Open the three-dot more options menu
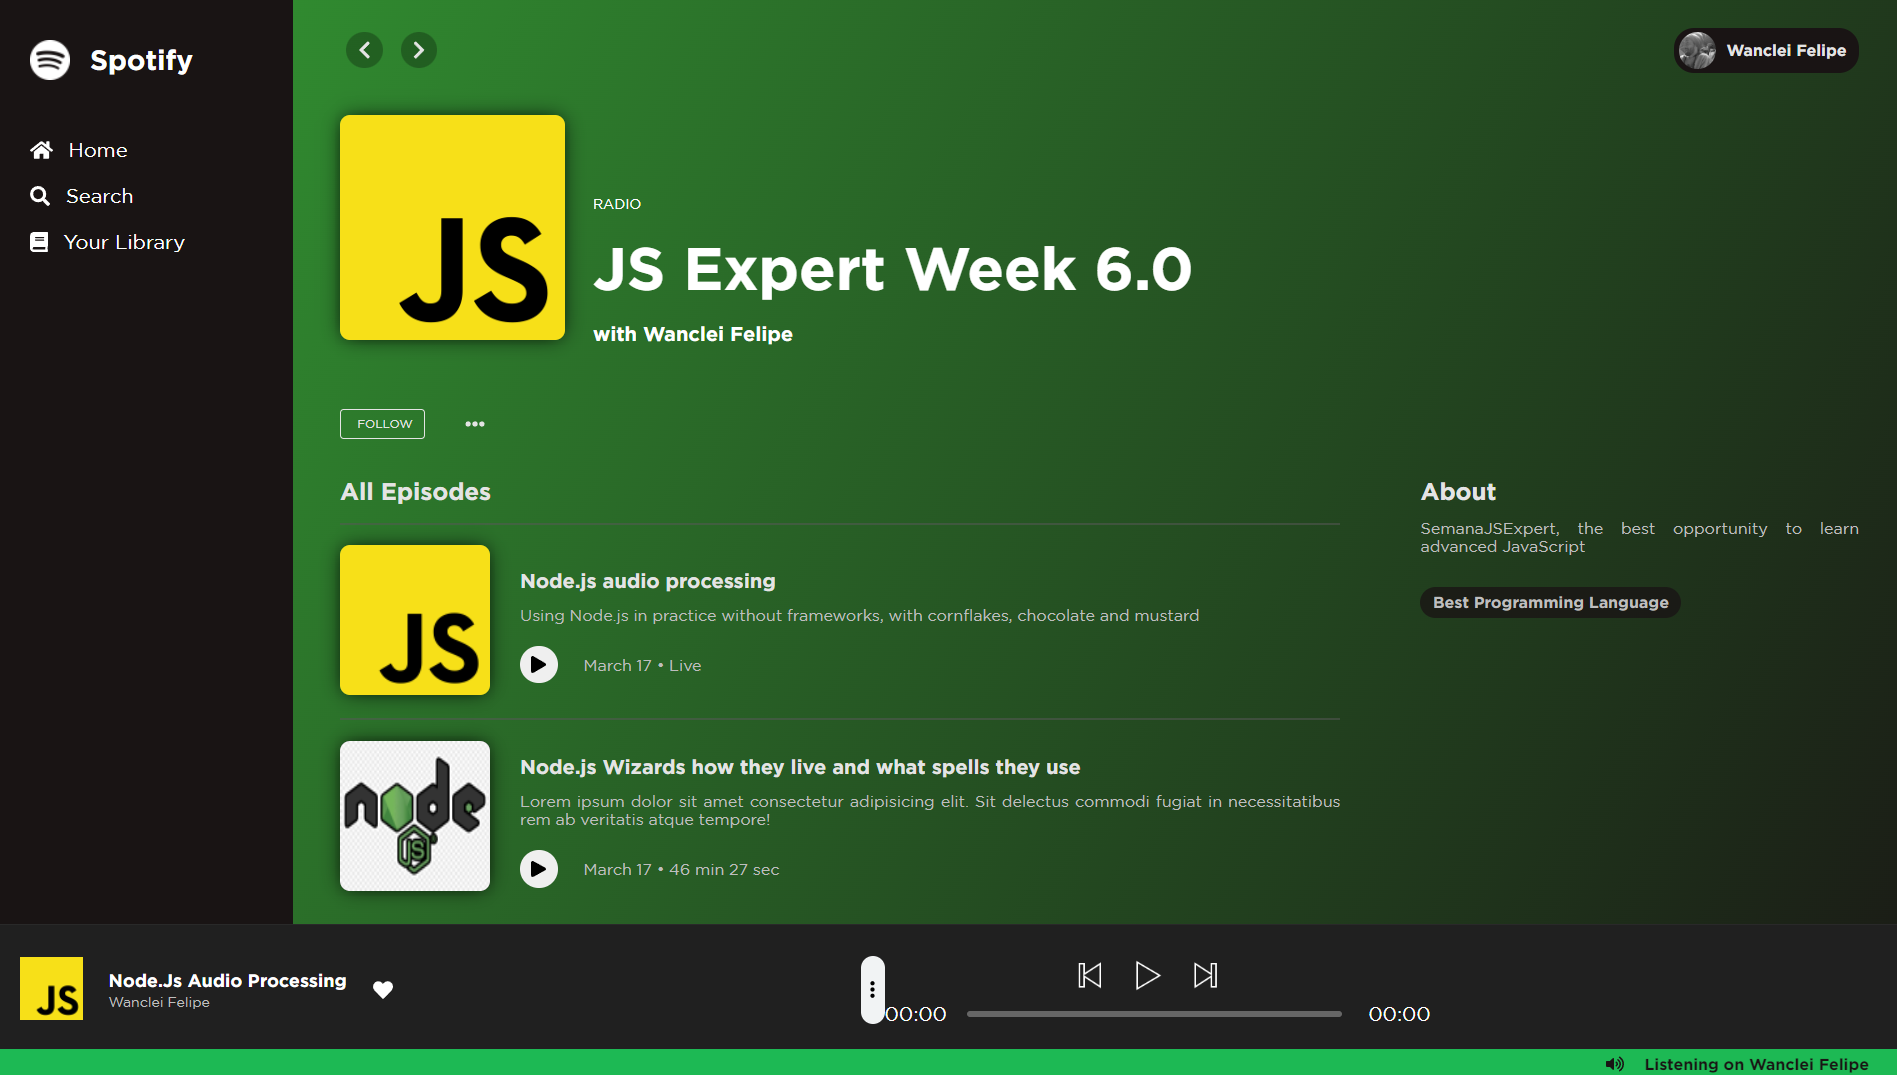 point(474,424)
